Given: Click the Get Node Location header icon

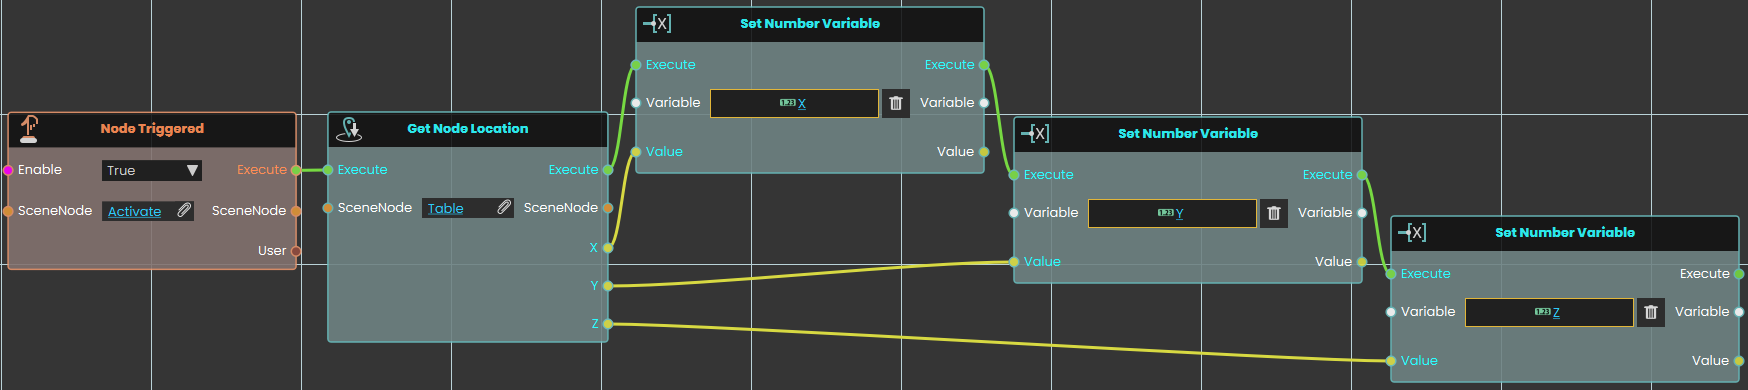Looking at the screenshot, I should point(349,129).
